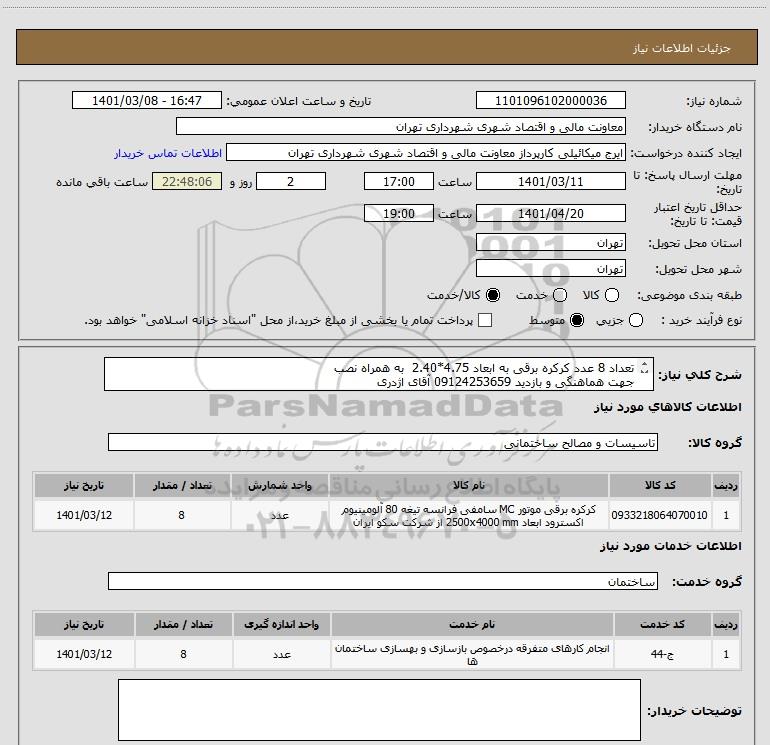Viewport: 770px width, 745px height.
Task: Select the خدمت radio button
Action: click(x=560, y=295)
